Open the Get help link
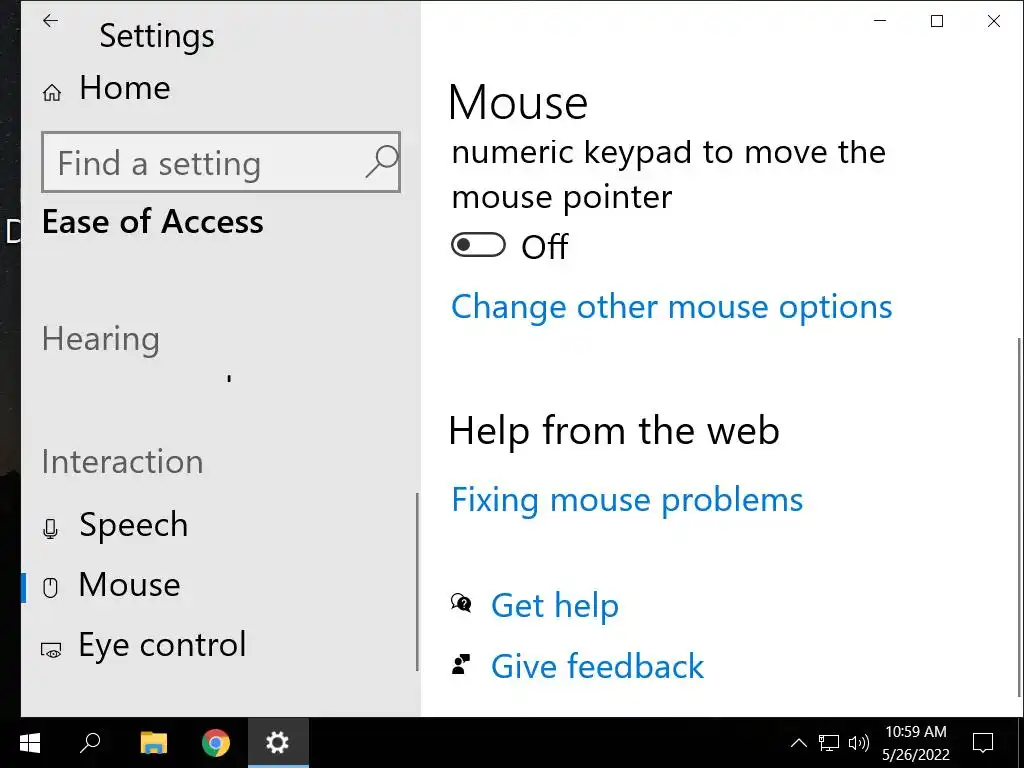This screenshot has width=1024, height=768. click(x=554, y=606)
